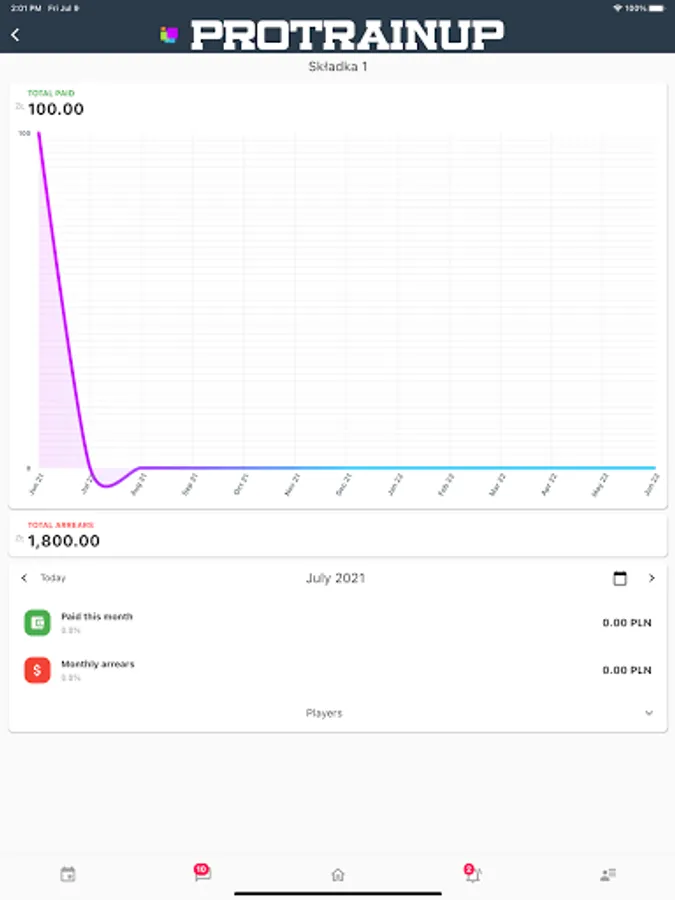Jump to Today
The image size is (675, 900).
53,578
